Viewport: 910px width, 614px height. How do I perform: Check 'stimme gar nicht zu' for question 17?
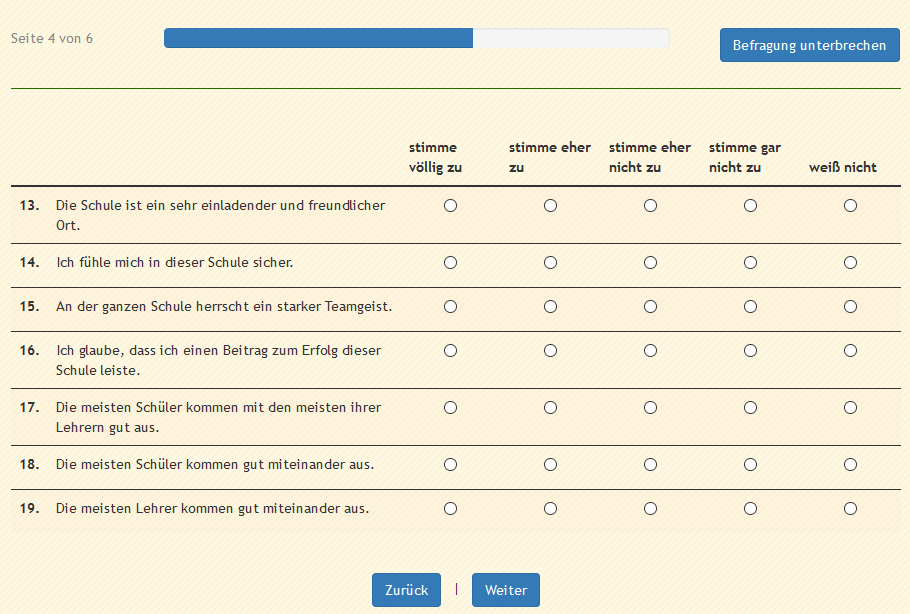click(x=750, y=407)
